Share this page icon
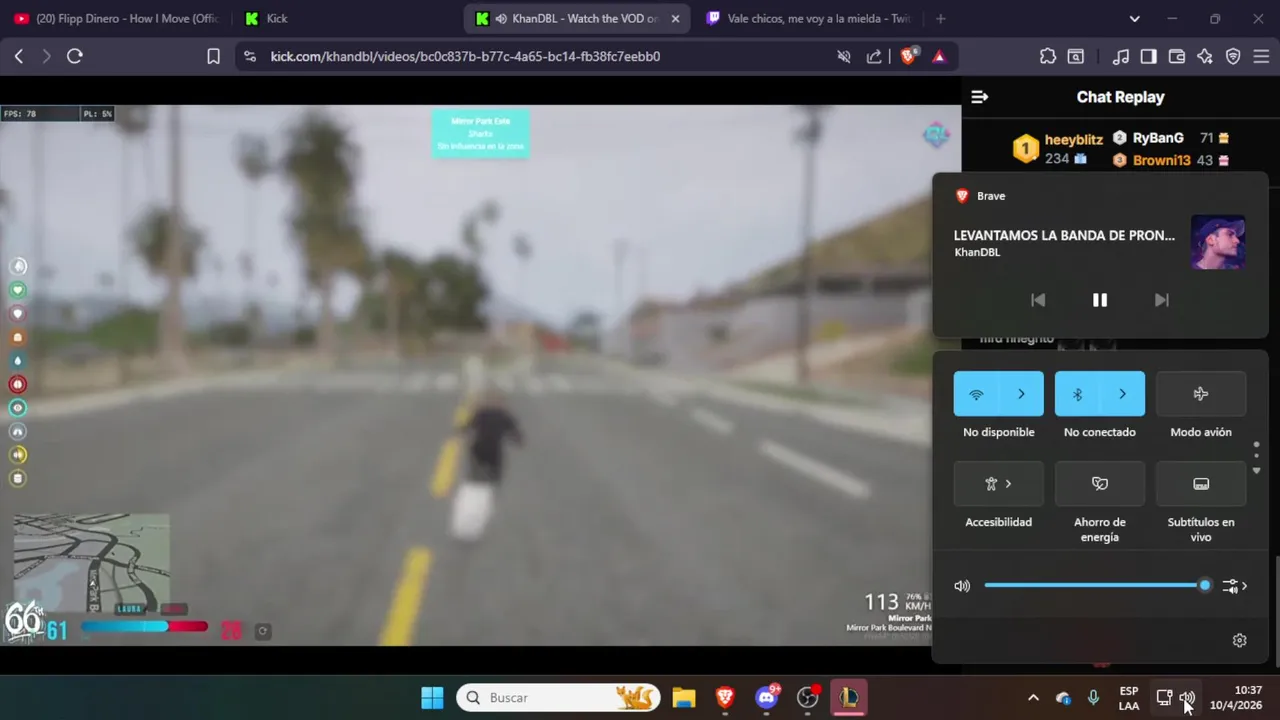The width and height of the screenshot is (1280, 720). (x=874, y=56)
